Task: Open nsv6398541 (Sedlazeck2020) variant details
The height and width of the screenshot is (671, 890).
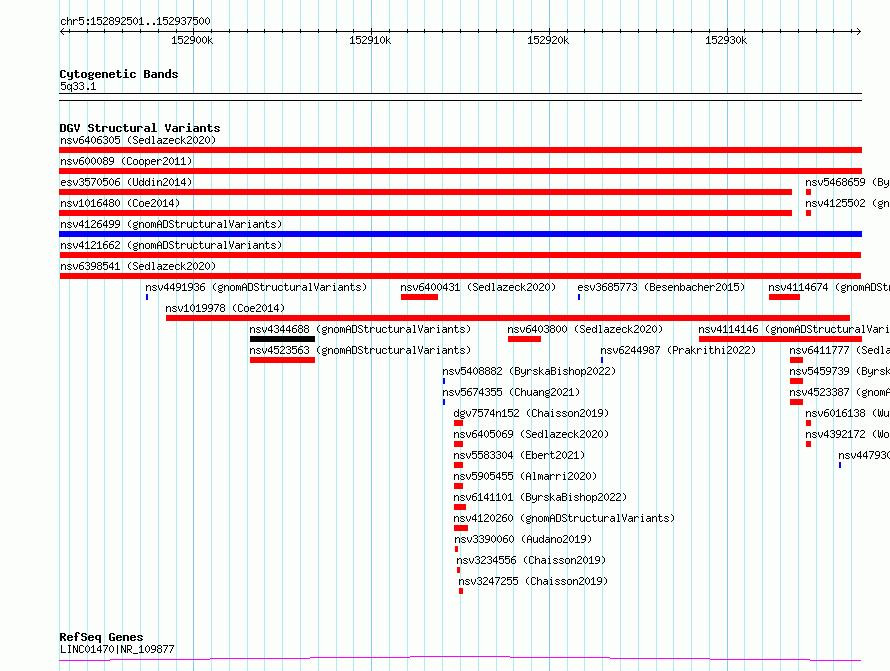Action: [x=138, y=266]
